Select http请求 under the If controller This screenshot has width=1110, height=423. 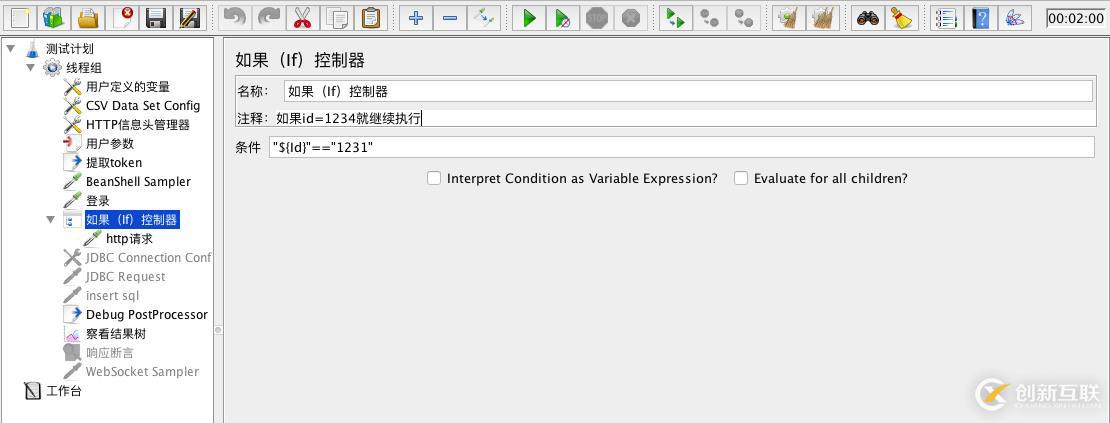[129, 239]
